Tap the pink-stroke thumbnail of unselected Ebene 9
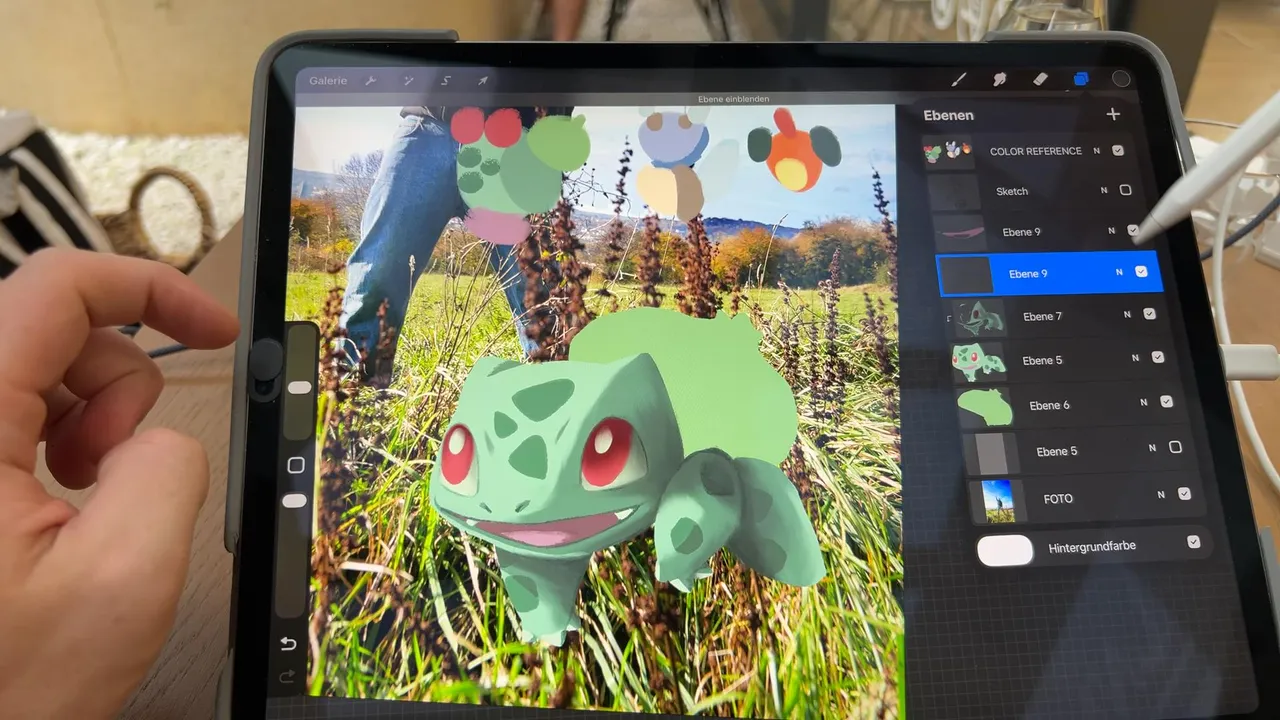The height and width of the screenshot is (720, 1280). (x=959, y=233)
